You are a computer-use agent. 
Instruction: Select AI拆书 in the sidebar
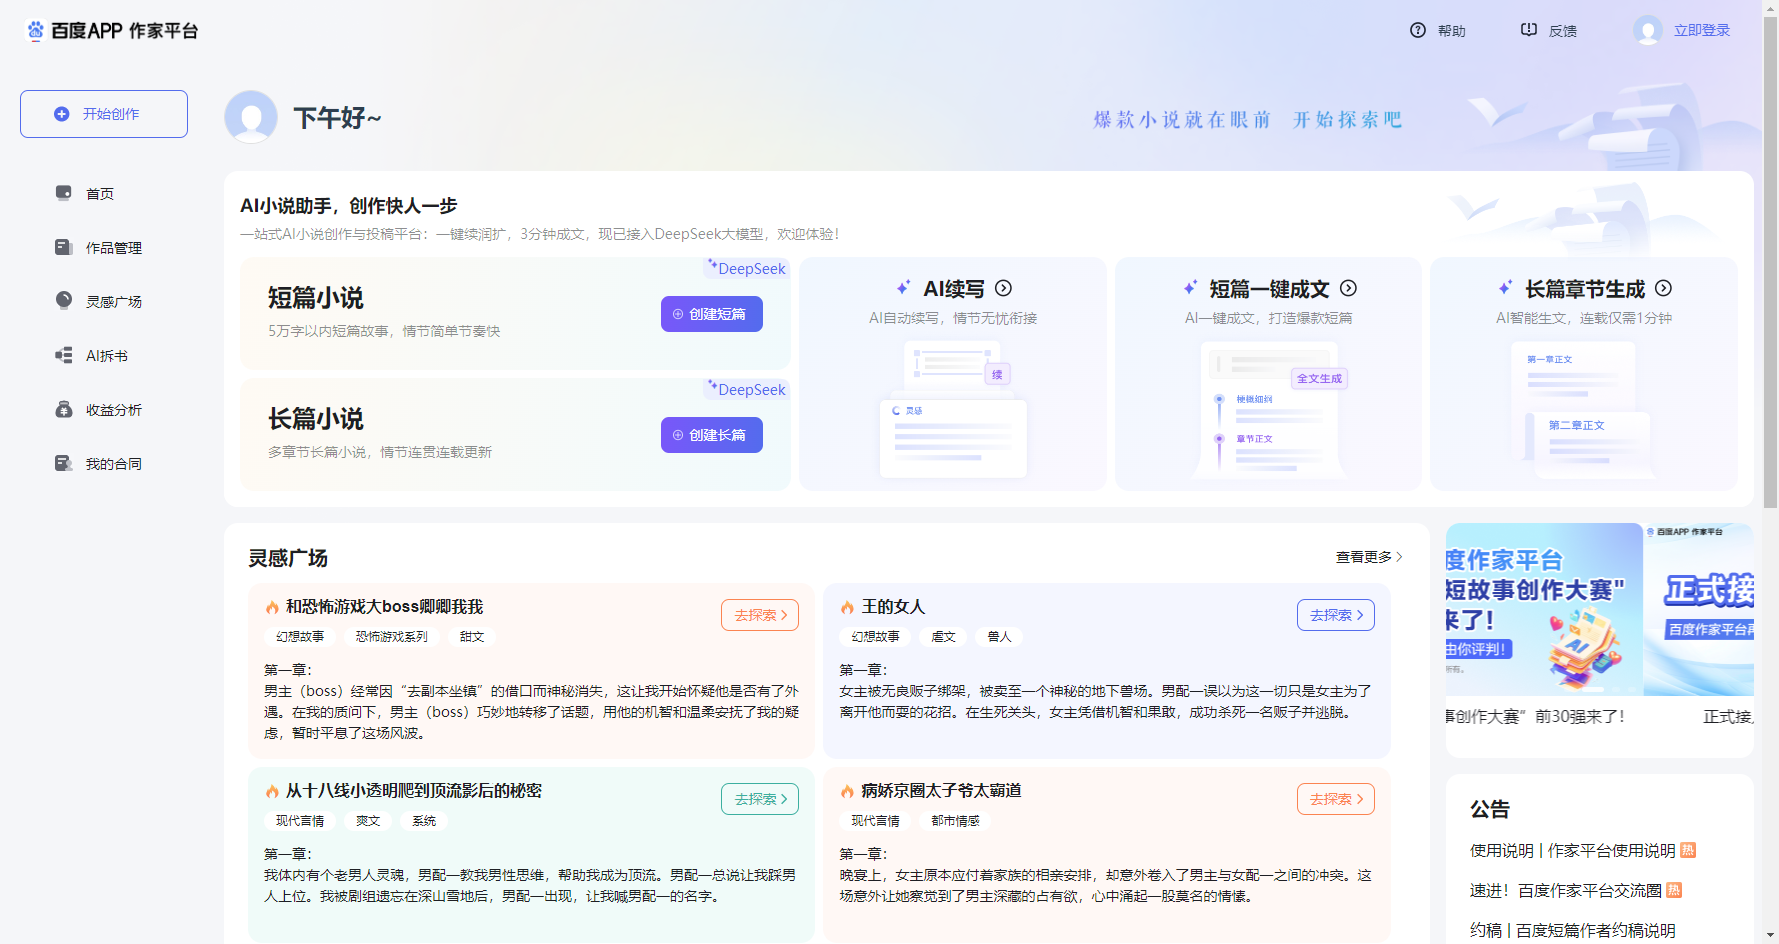(x=107, y=356)
